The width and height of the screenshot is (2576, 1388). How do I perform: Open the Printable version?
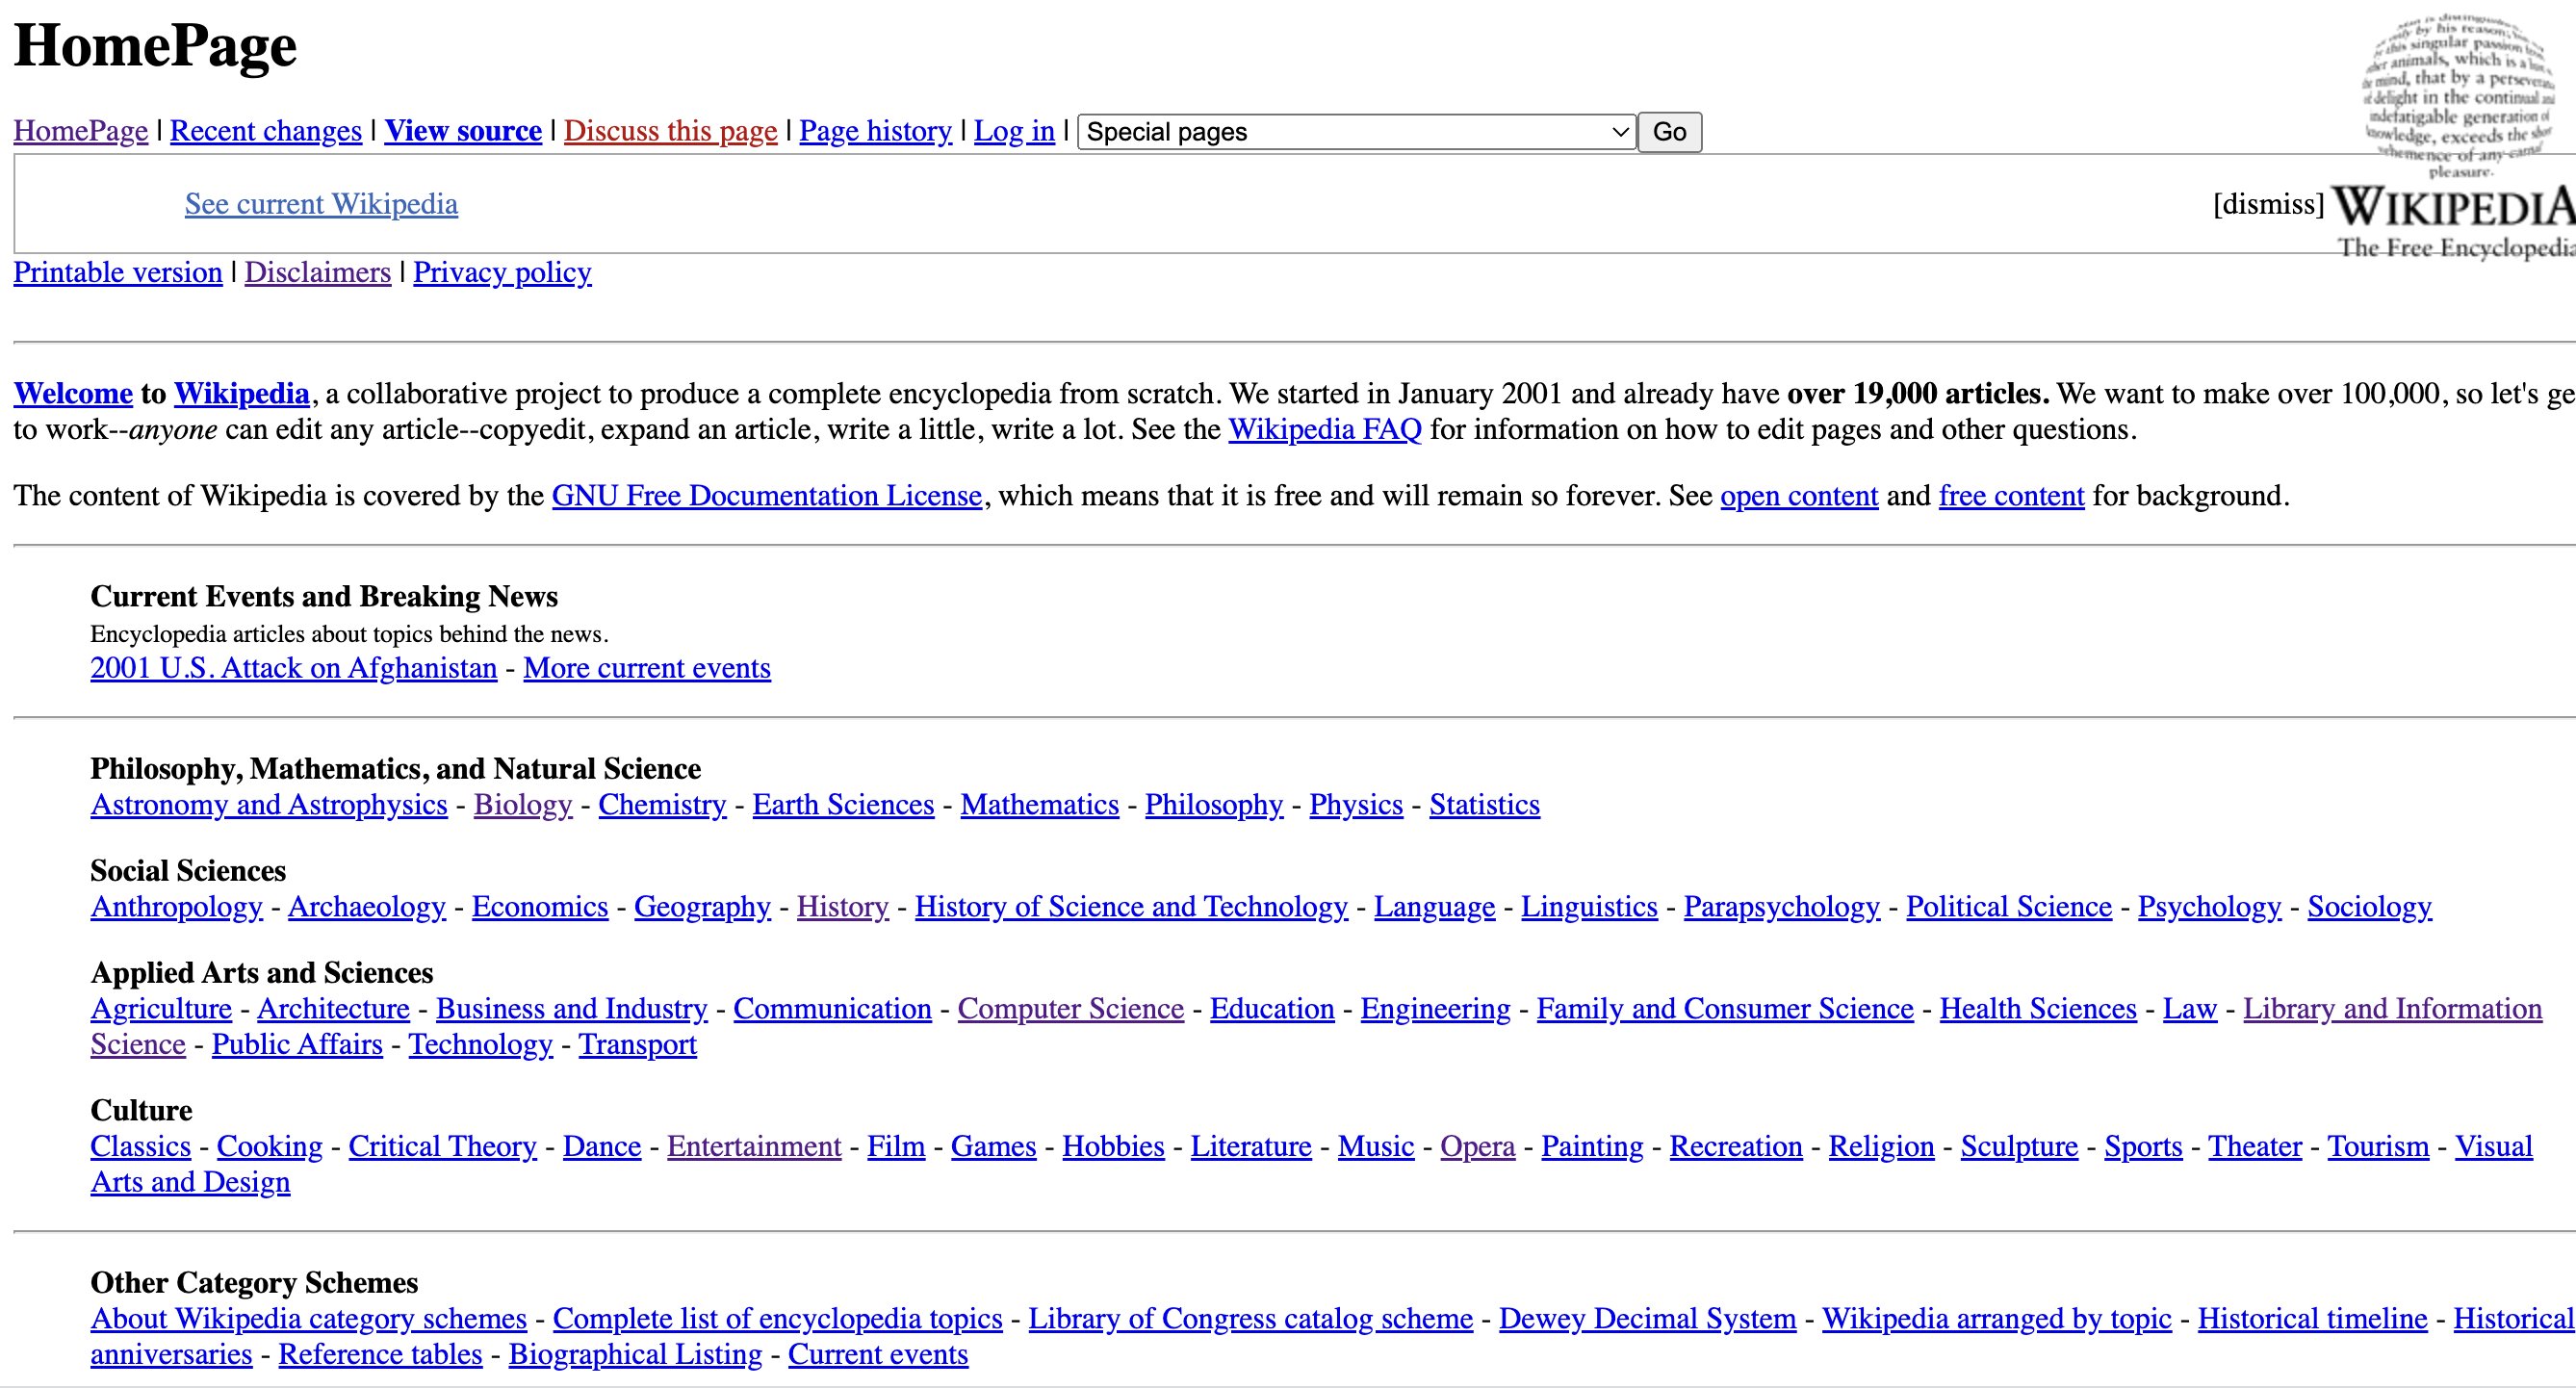click(x=117, y=272)
